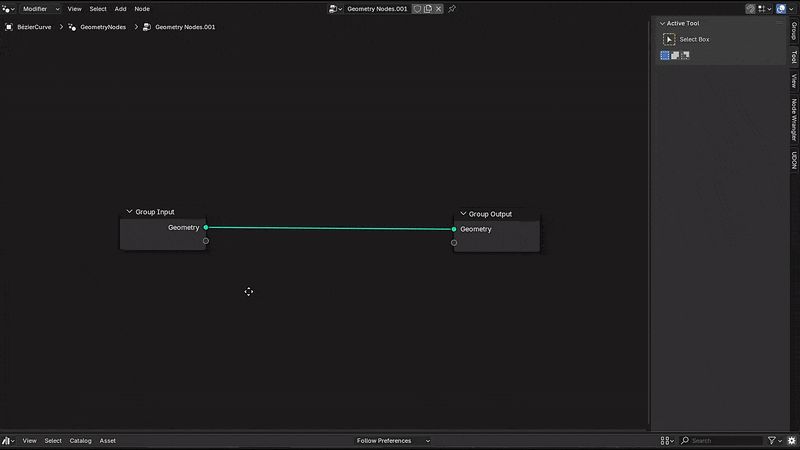Click the Select Box tool icon

[669, 39]
